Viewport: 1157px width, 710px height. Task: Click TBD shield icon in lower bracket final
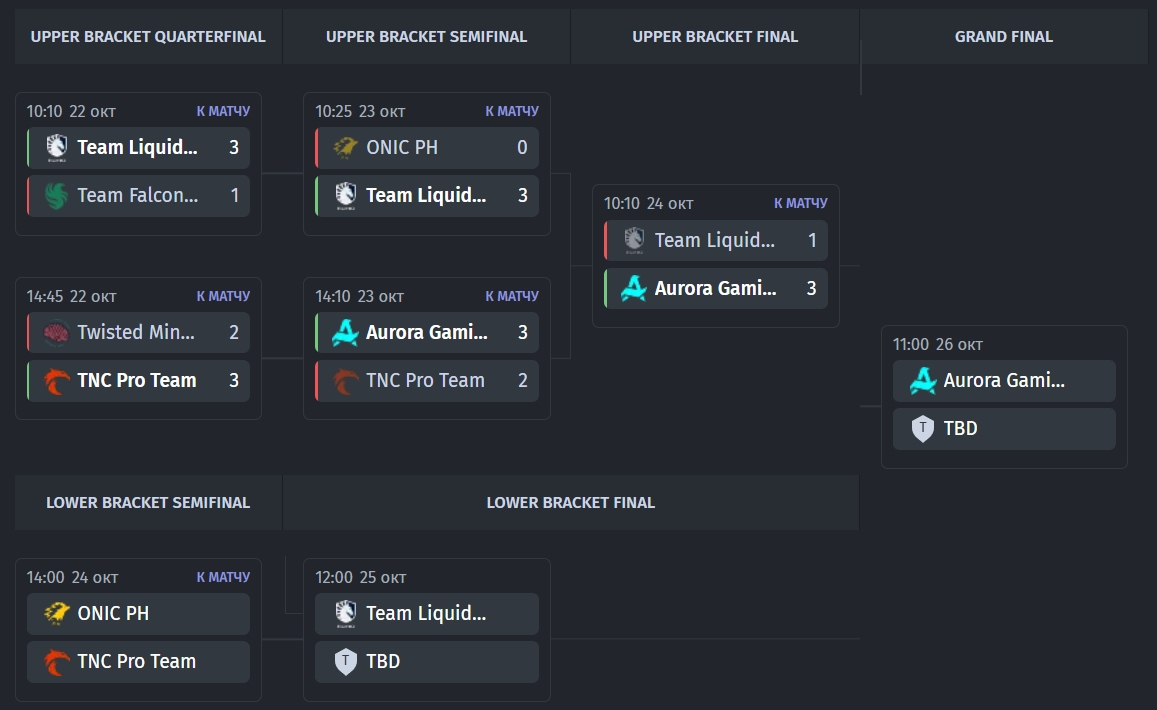coord(345,661)
